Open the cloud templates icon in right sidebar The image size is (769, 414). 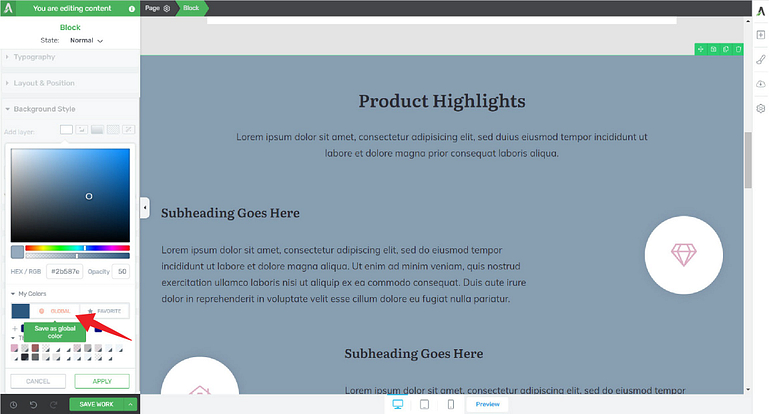coord(761,84)
